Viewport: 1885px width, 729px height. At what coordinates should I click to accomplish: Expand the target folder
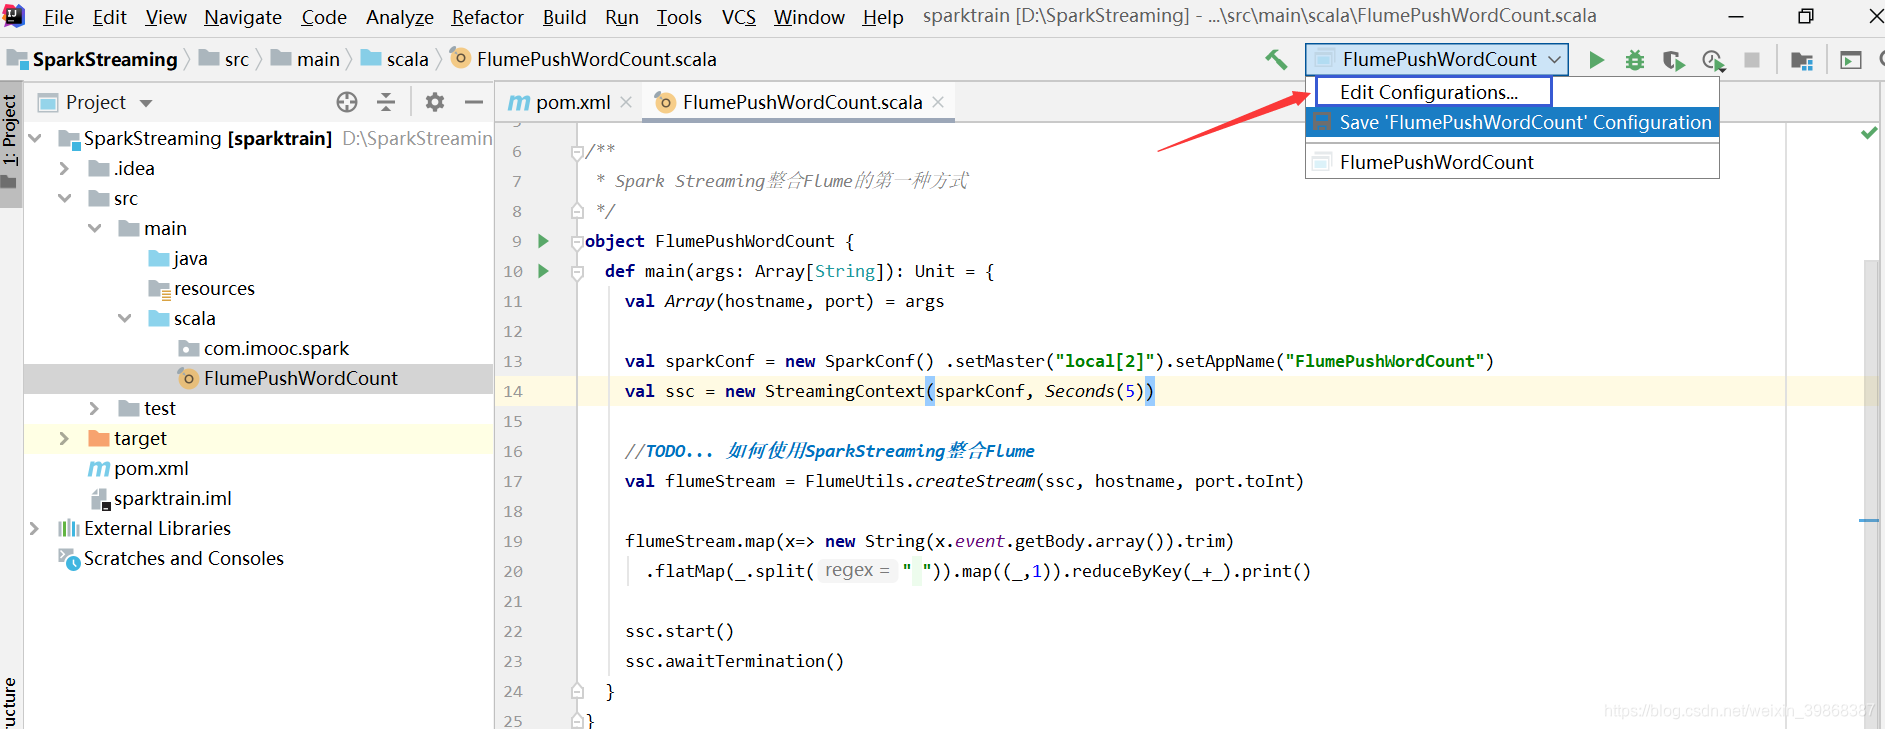64,438
